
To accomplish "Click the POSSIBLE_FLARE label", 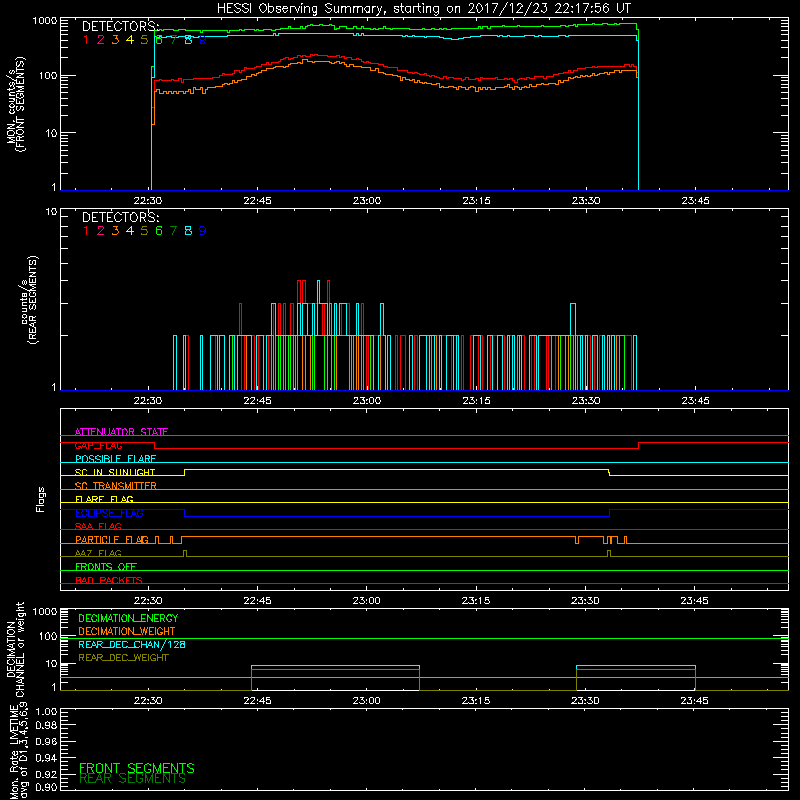I will 115,459.
